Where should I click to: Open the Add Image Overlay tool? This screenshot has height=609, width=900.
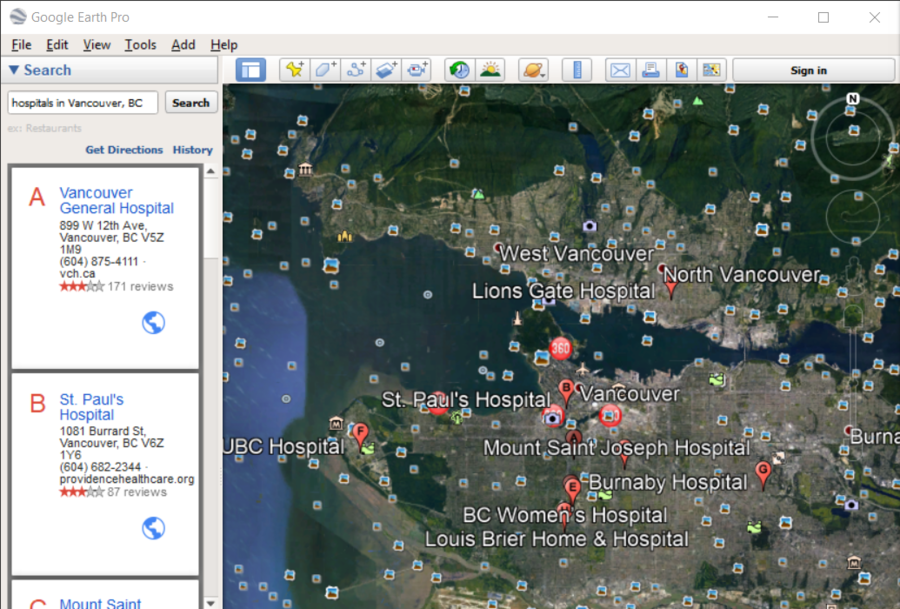click(x=386, y=69)
